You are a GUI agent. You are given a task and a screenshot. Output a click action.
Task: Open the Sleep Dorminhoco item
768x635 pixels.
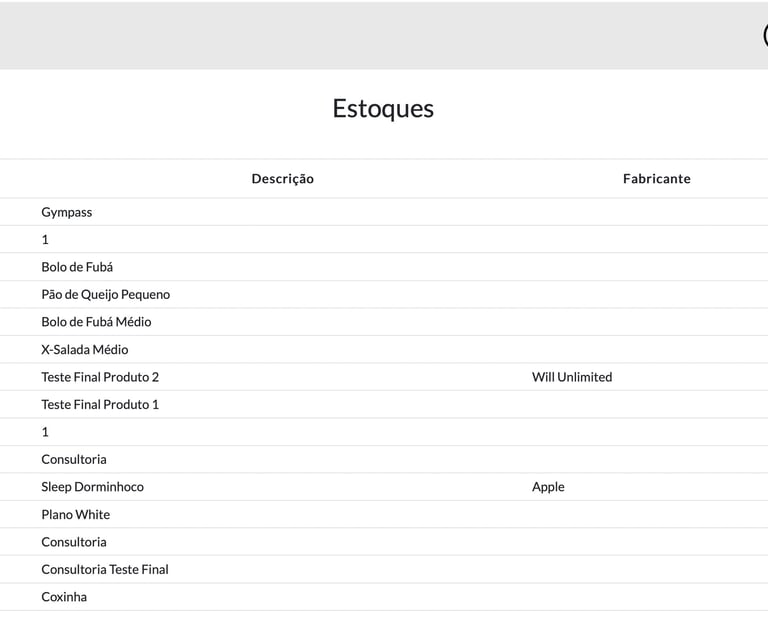pyautogui.click(x=93, y=487)
